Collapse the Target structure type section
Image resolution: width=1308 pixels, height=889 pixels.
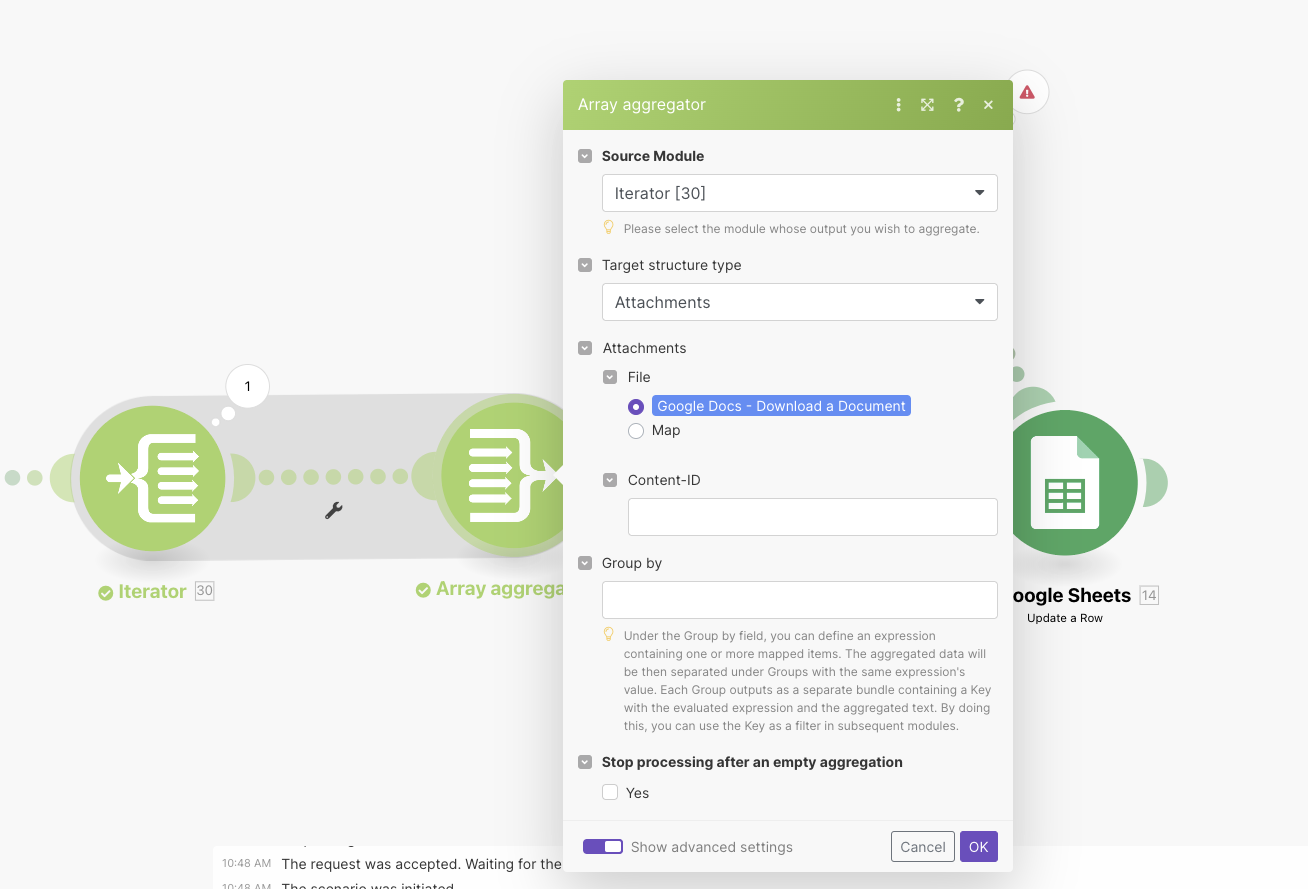click(x=585, y=265)
